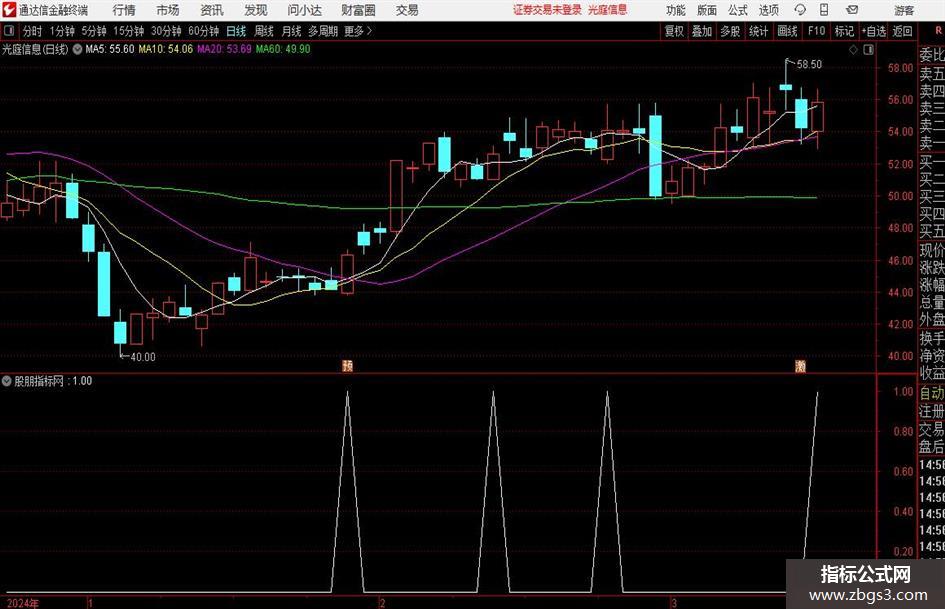Click the 光庭信息 red link in title bar
Viewport: 945px width, 609px height.
[608, 10]
